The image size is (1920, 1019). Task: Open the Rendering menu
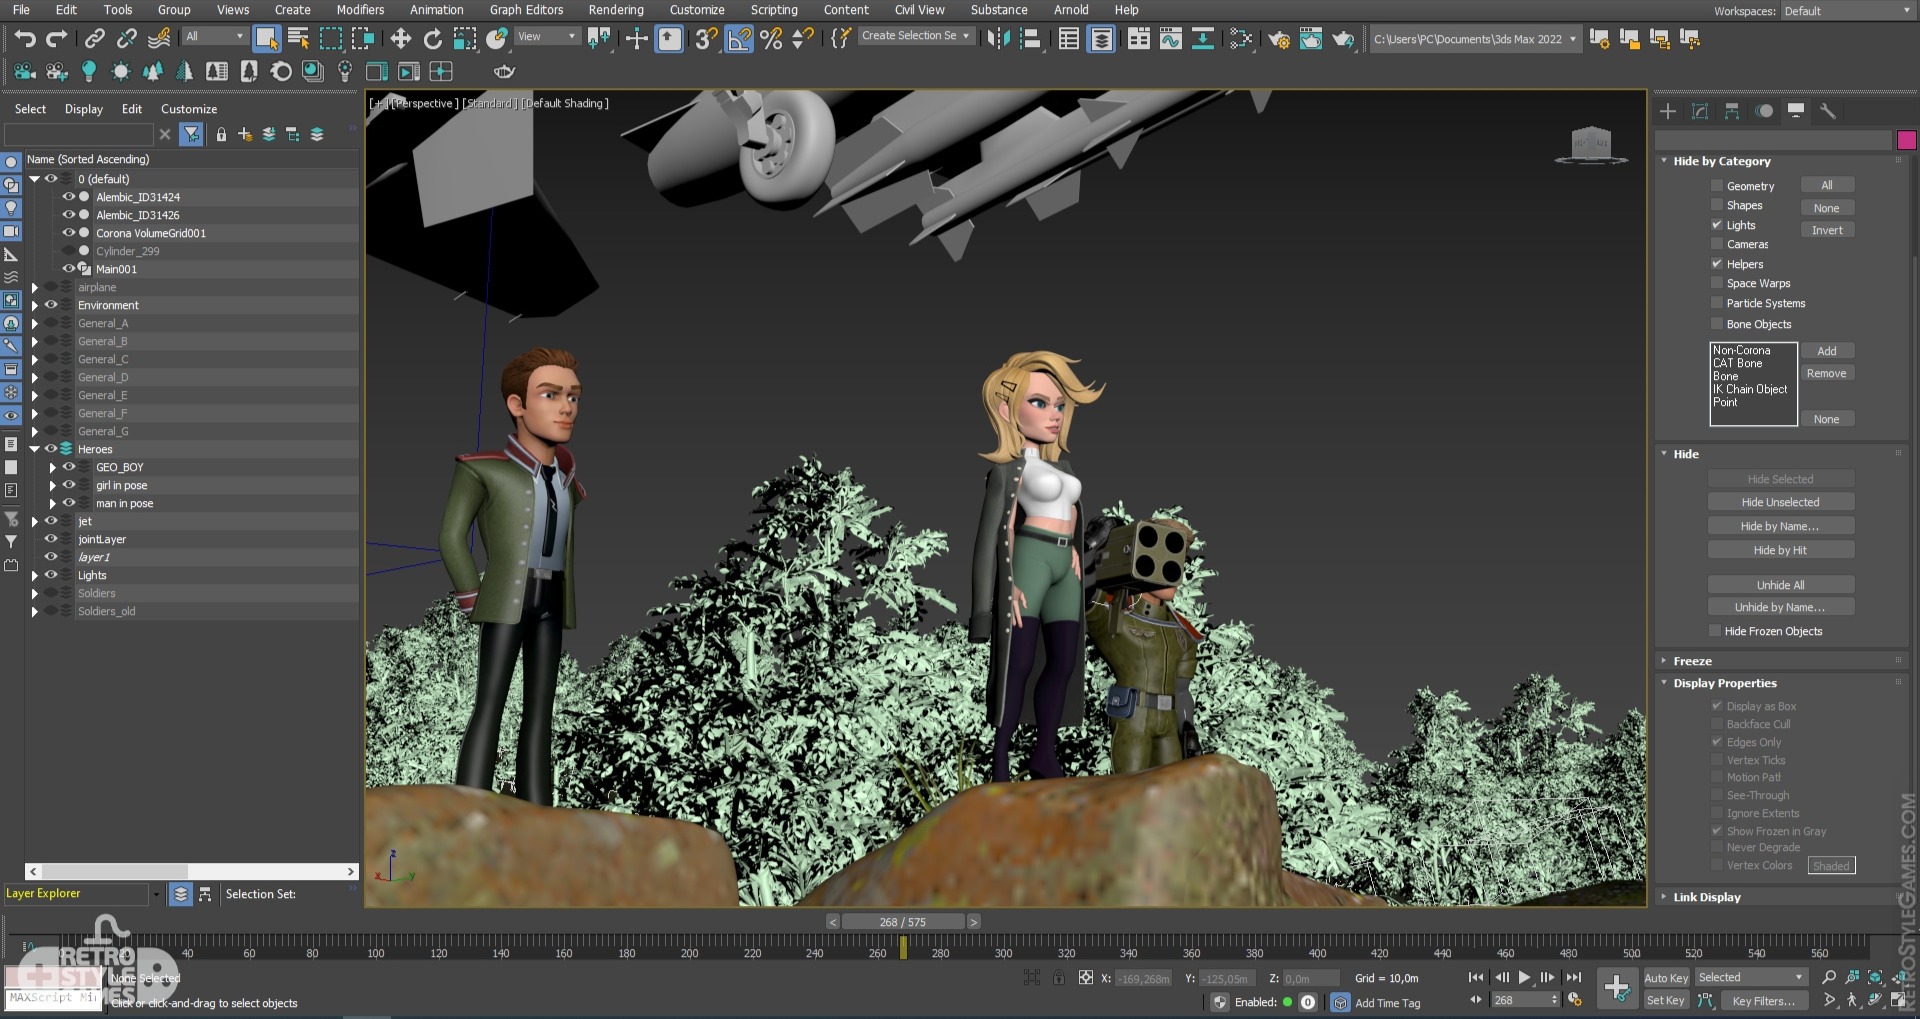[x=615, y=10]
